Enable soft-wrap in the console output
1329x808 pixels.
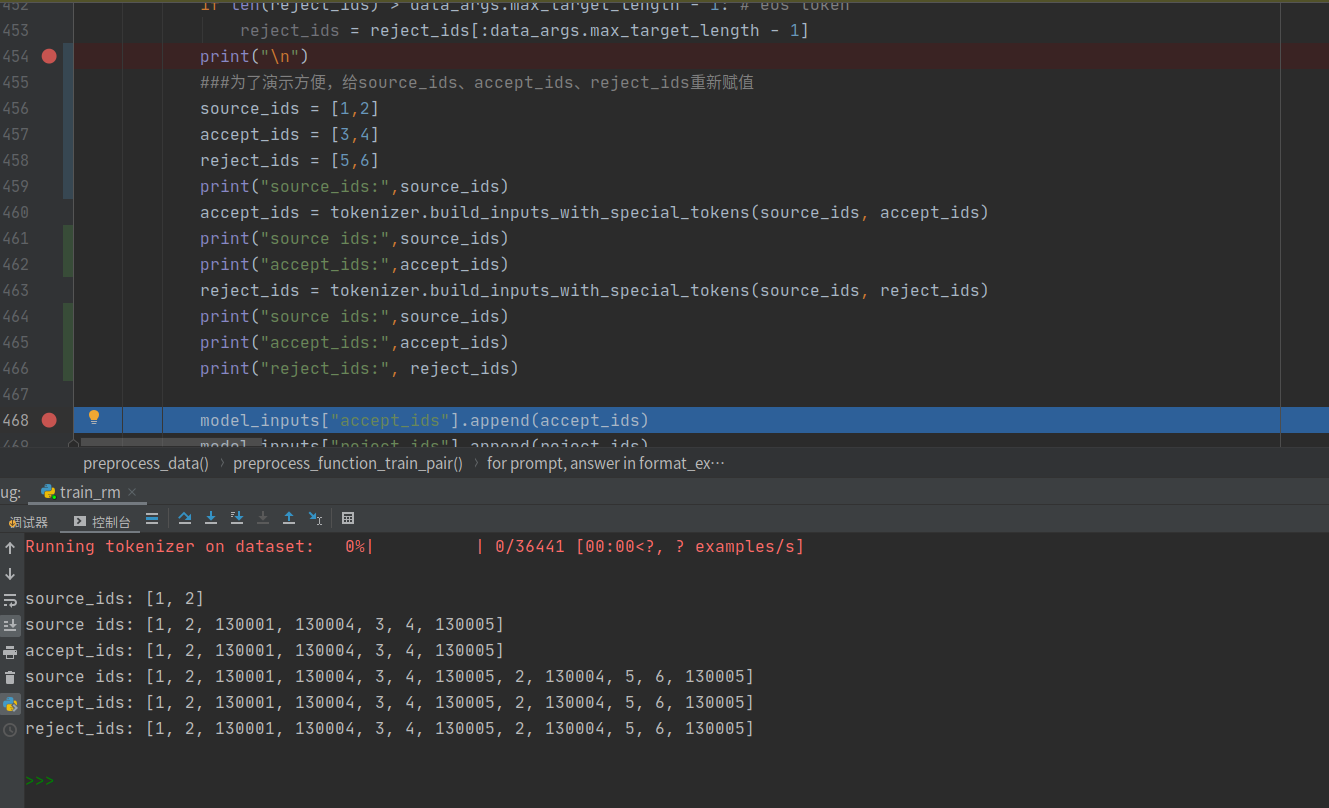pyautogui.click(x=10, y=599)
